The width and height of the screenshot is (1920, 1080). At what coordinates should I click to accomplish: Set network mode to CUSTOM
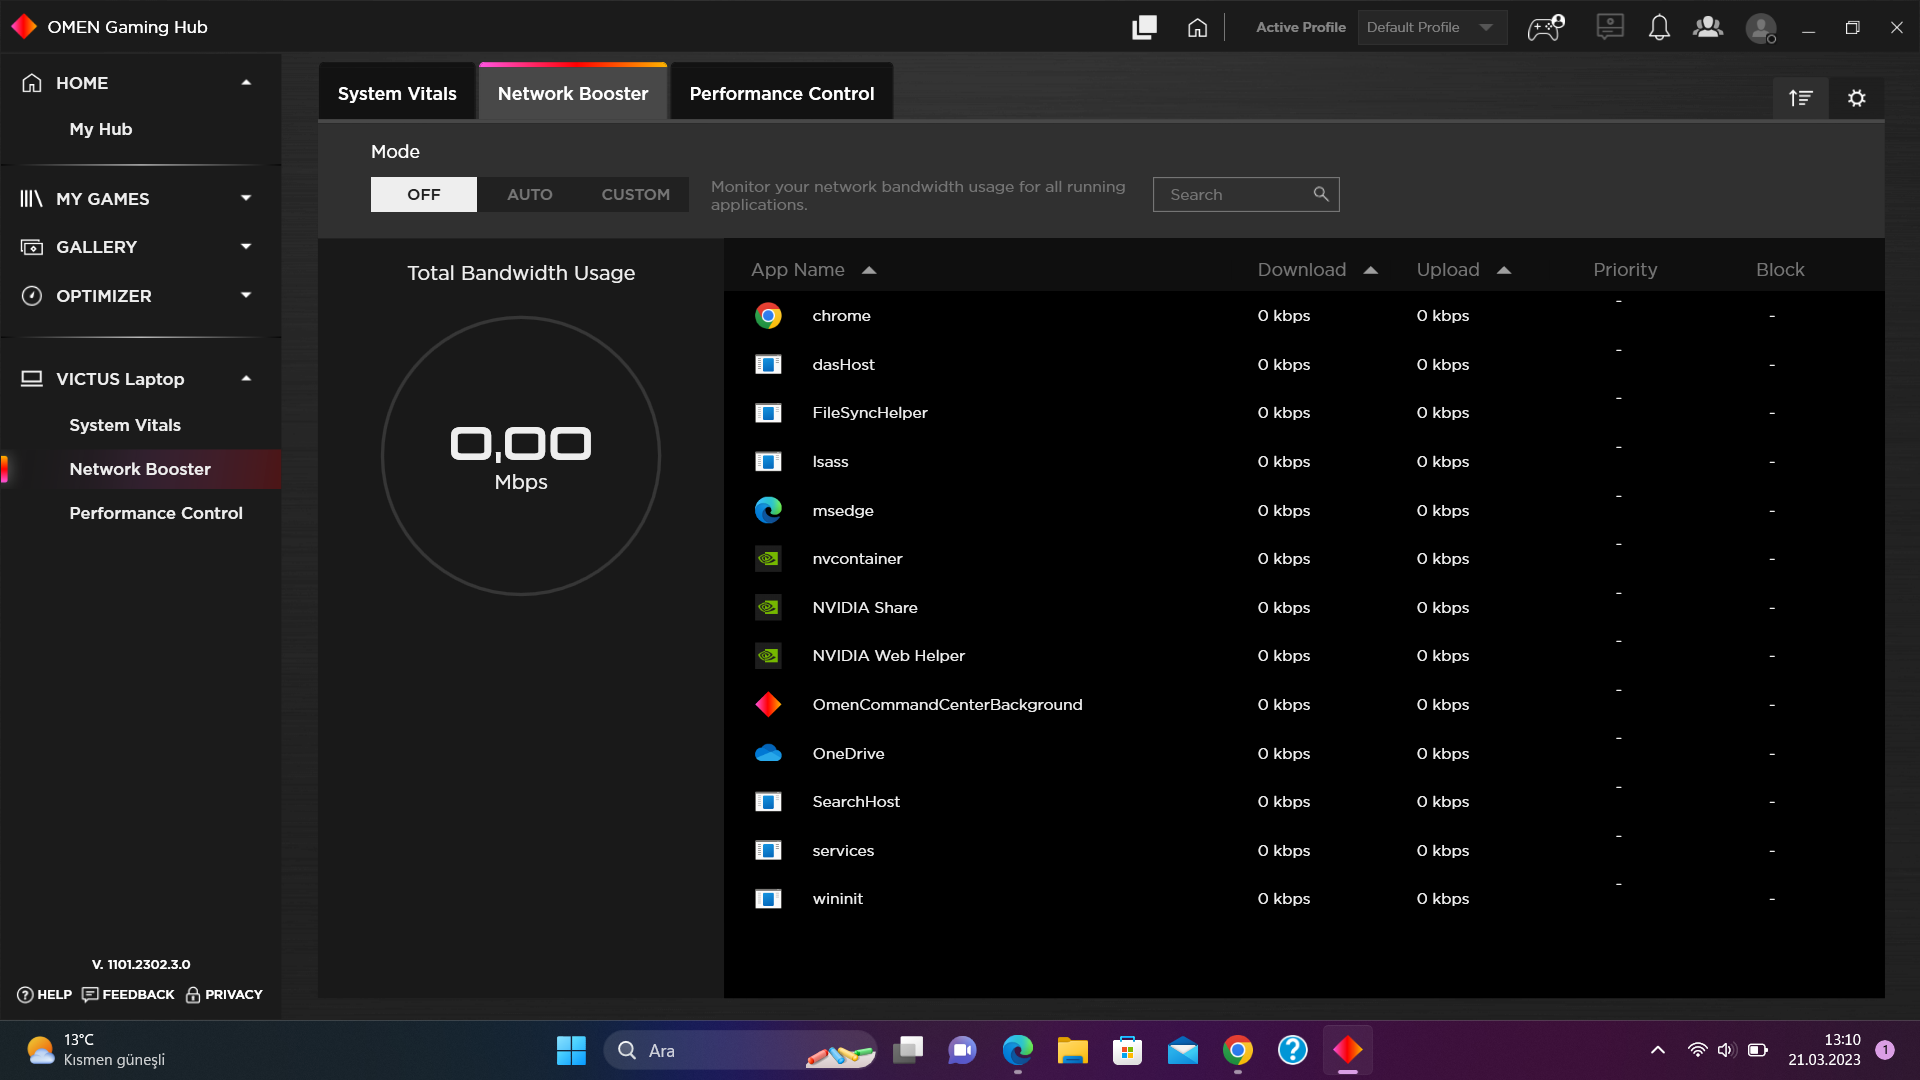click(x=636, y=194)
